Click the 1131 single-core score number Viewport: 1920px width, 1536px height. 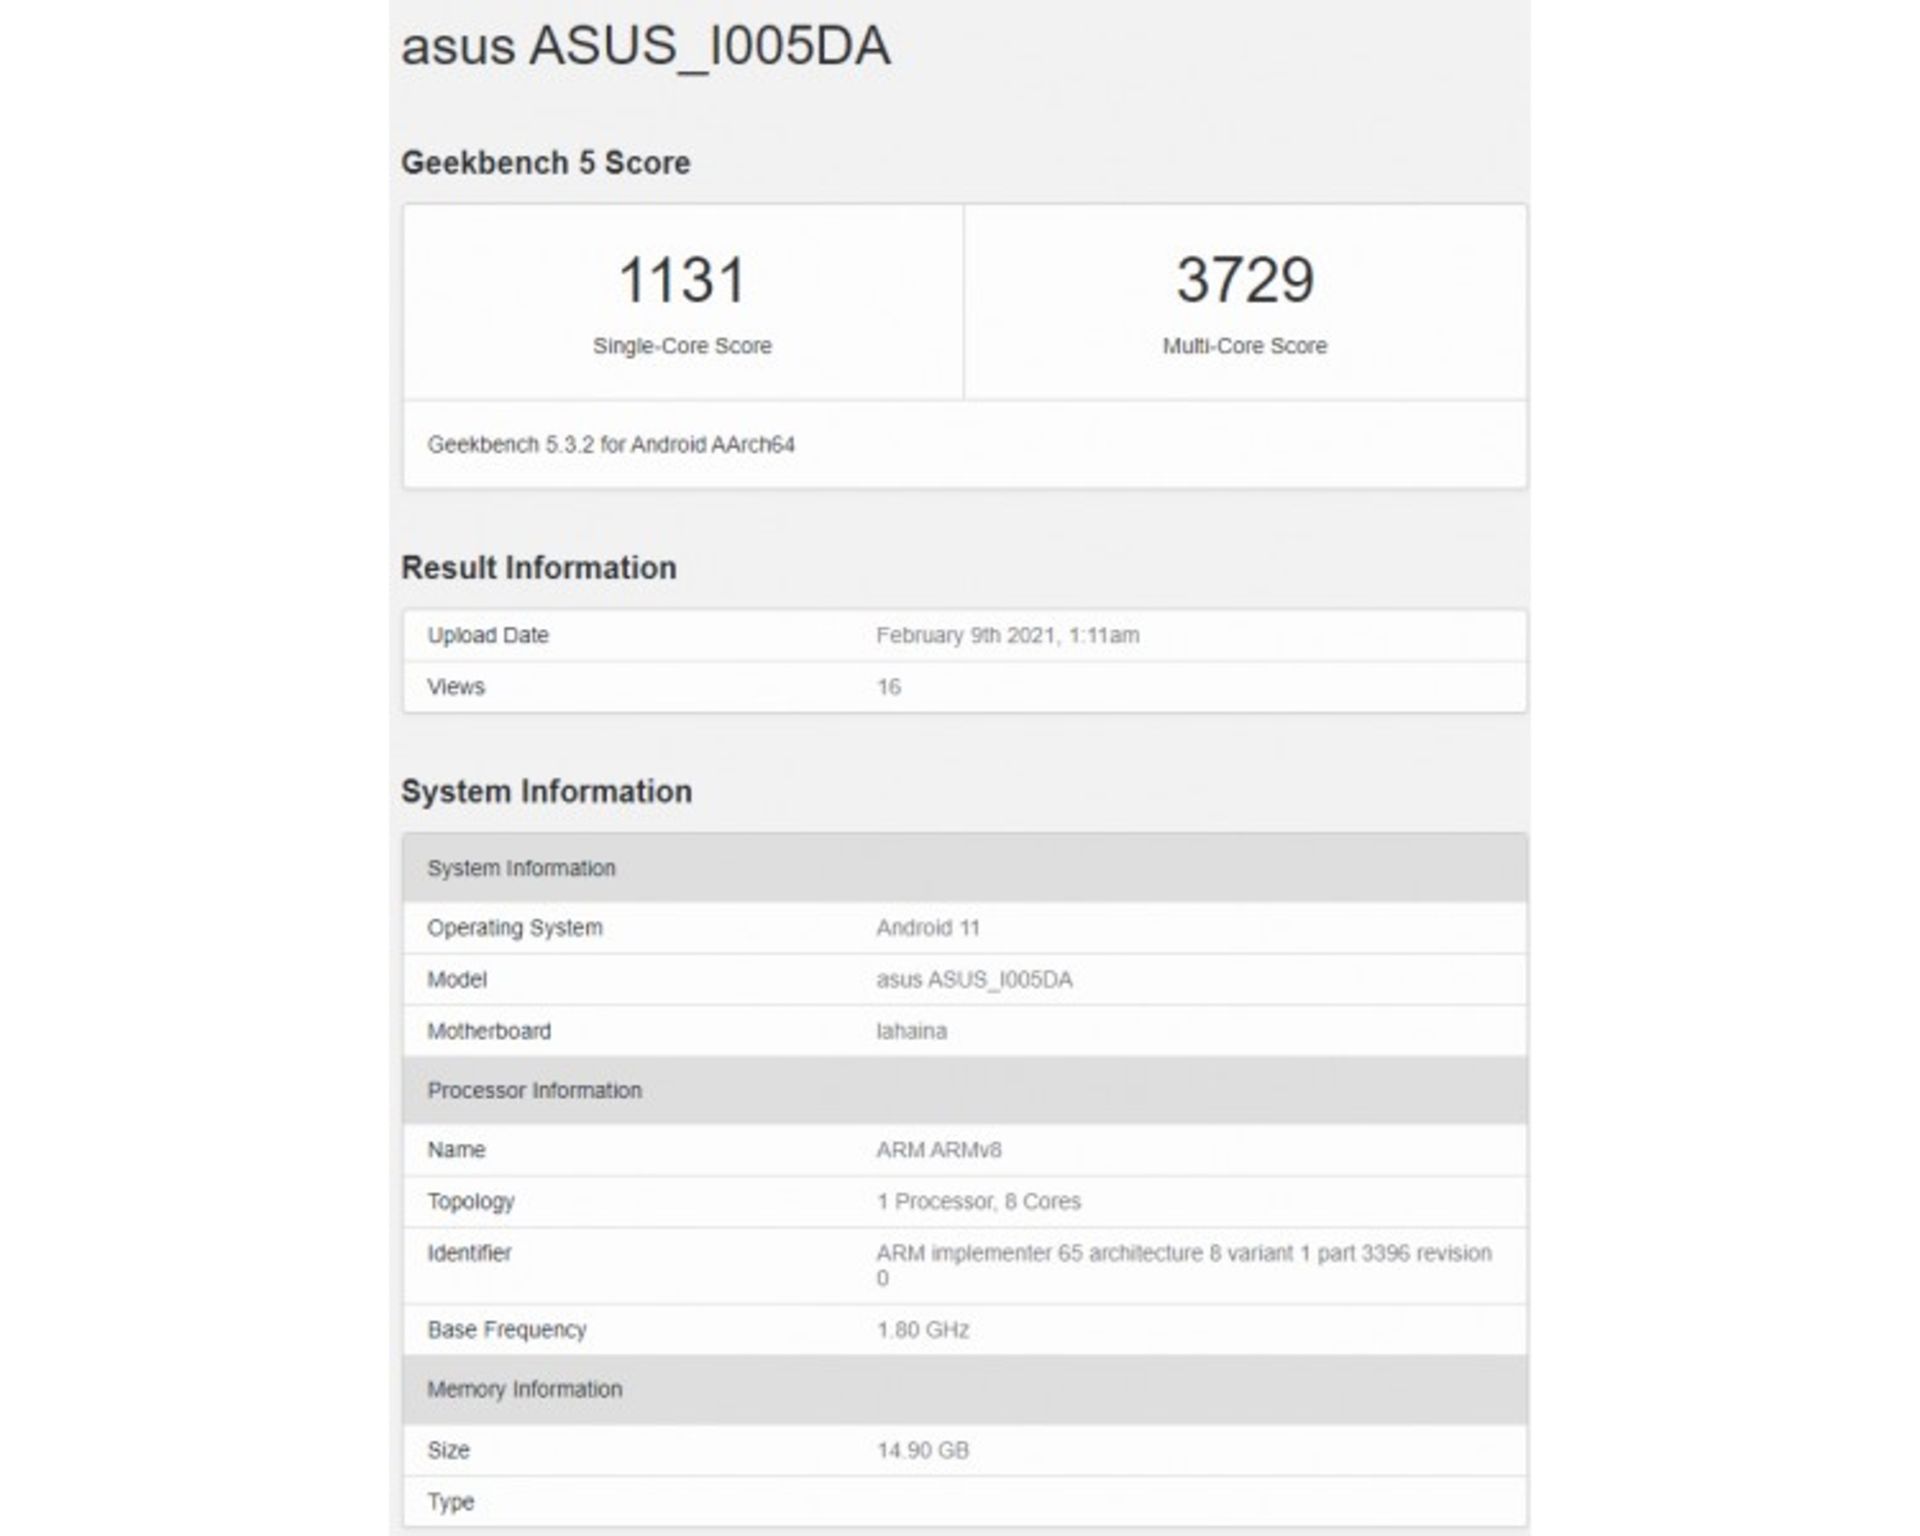682,280
